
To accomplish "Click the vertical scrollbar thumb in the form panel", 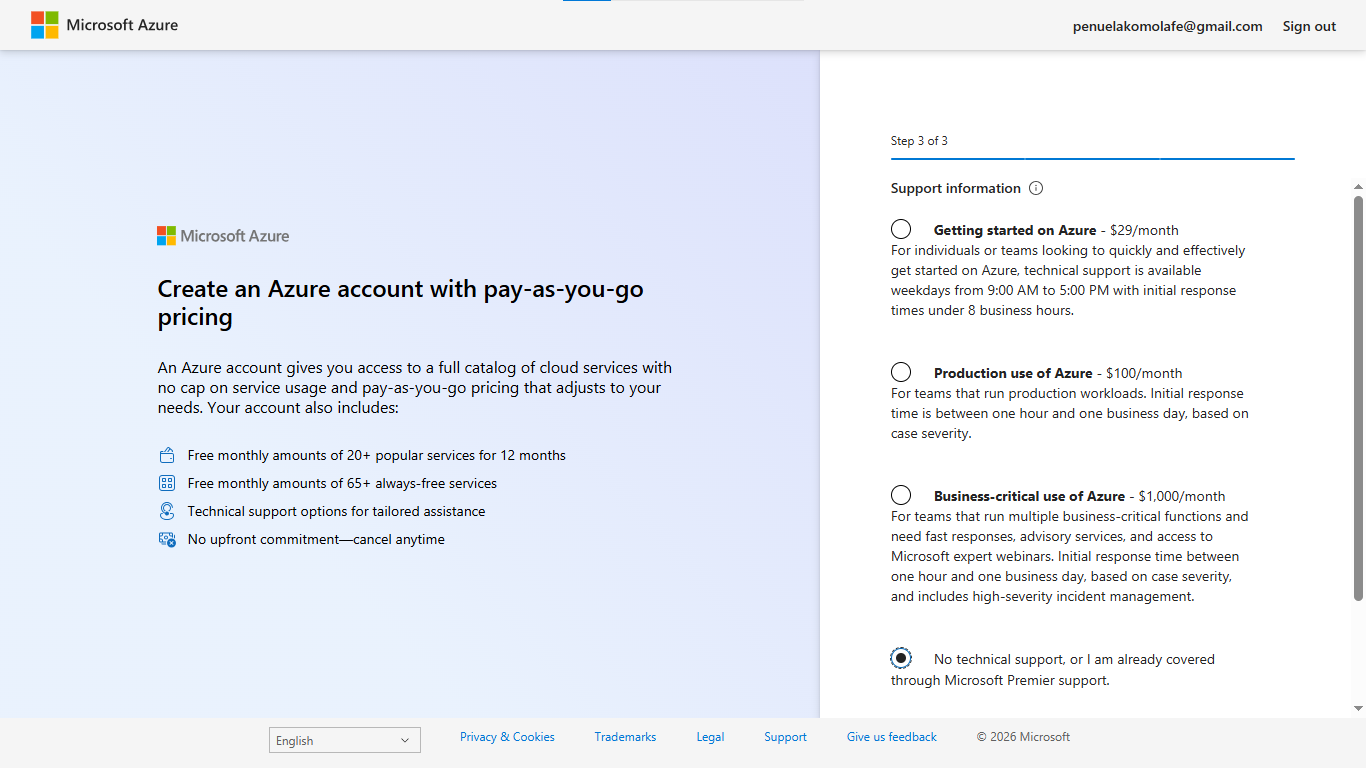I will 1358,398.
